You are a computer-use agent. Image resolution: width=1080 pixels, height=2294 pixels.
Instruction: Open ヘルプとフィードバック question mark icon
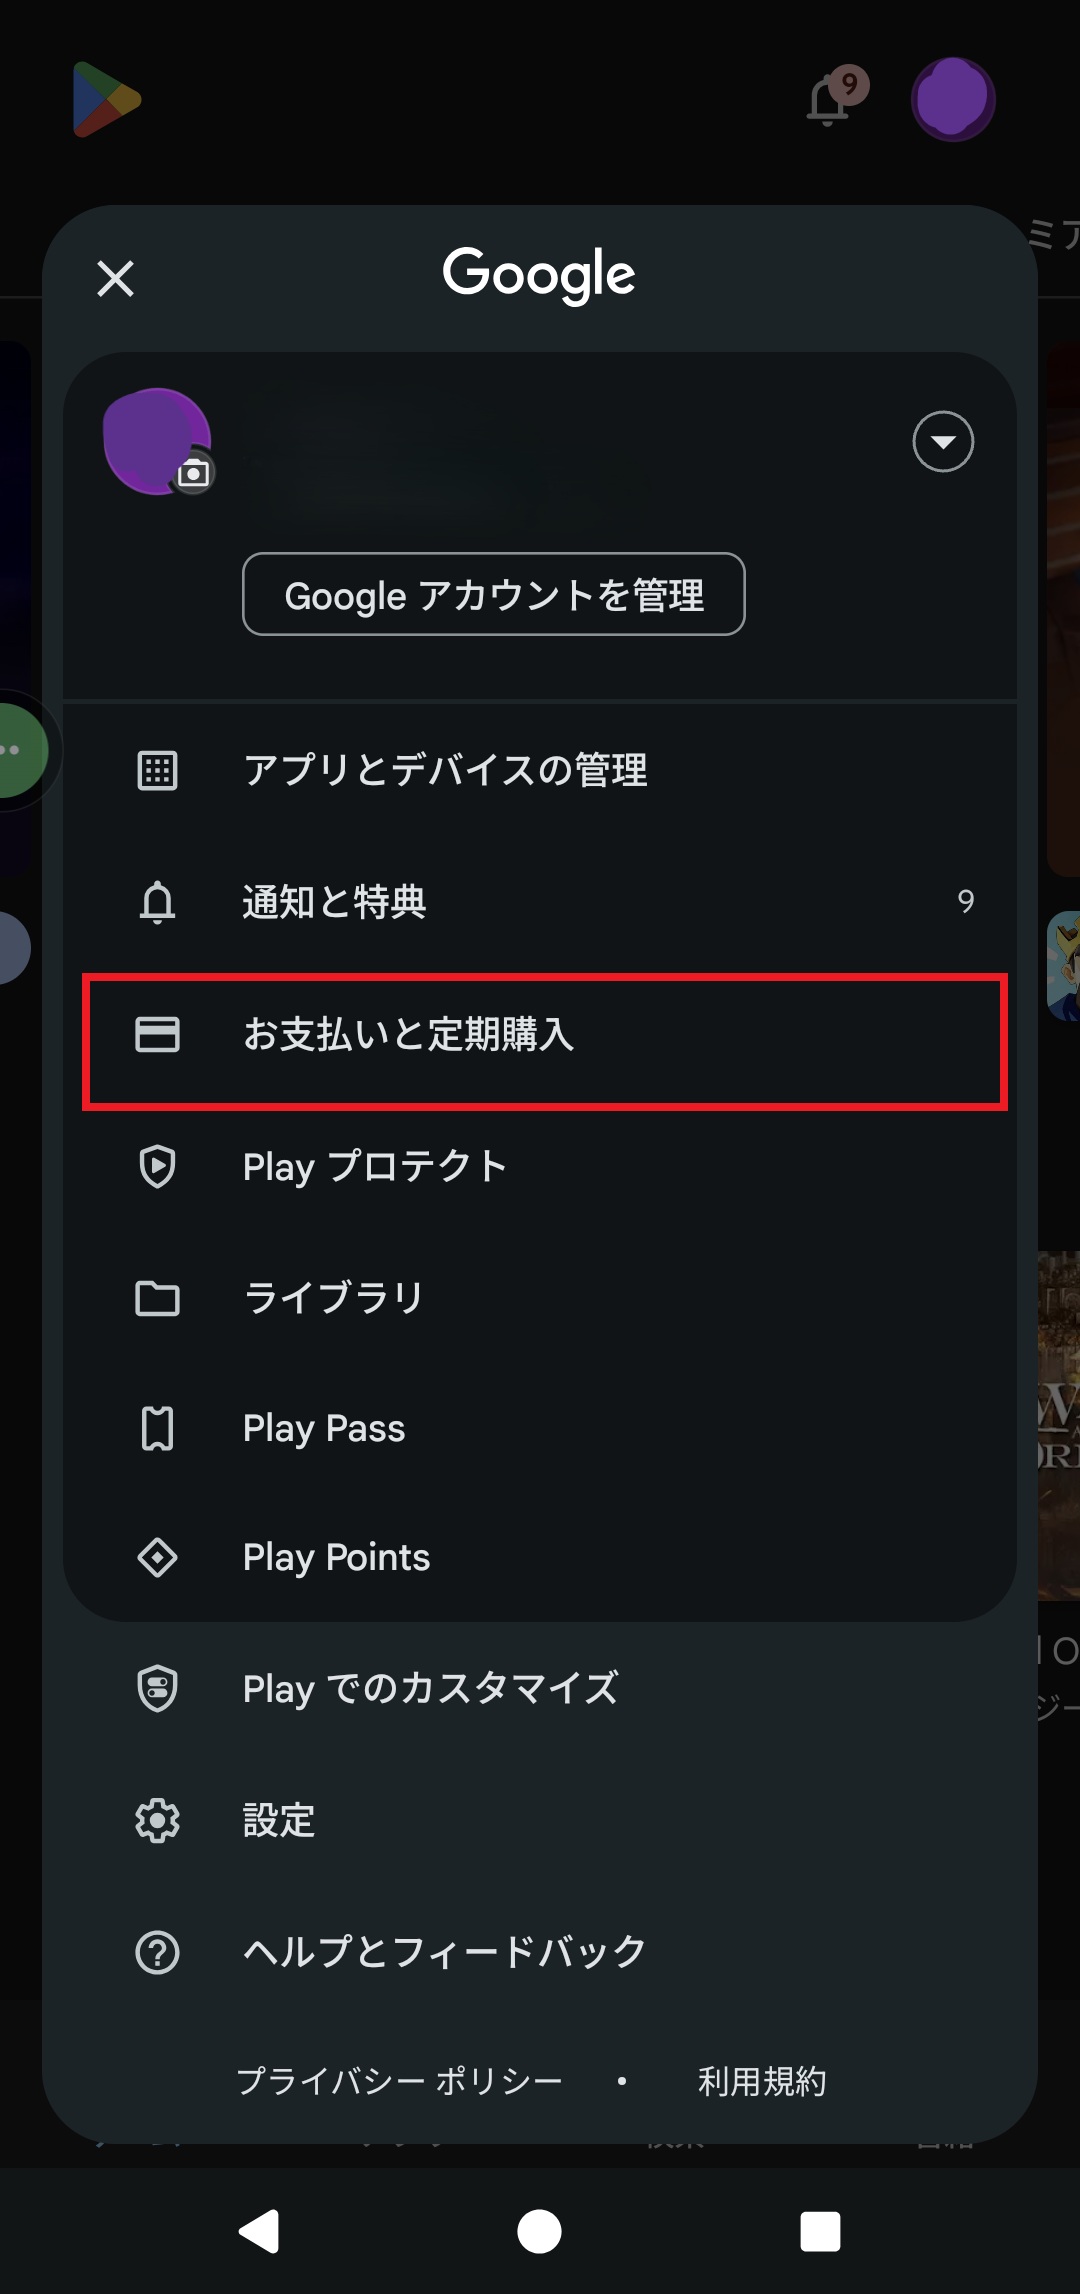click(x=157, y=1952)
